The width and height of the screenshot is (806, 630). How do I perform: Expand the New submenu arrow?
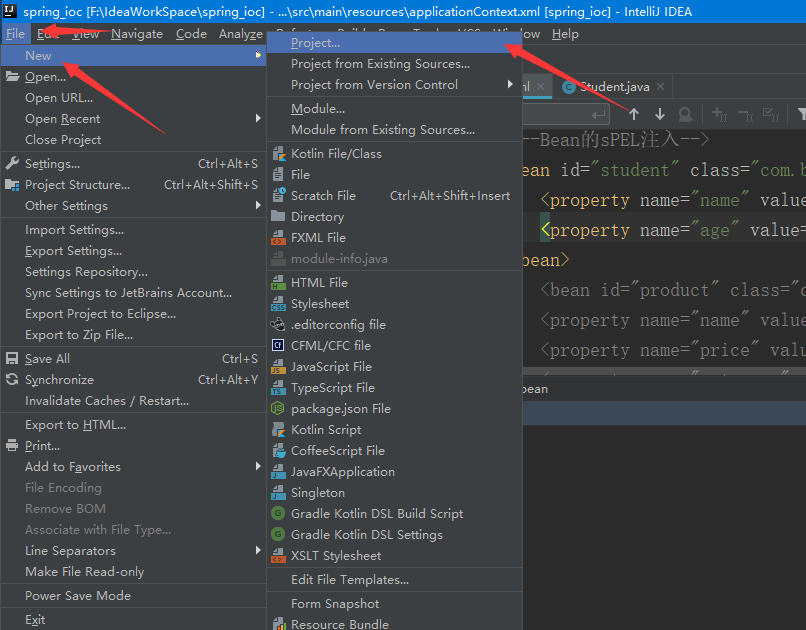pos(258,55)
